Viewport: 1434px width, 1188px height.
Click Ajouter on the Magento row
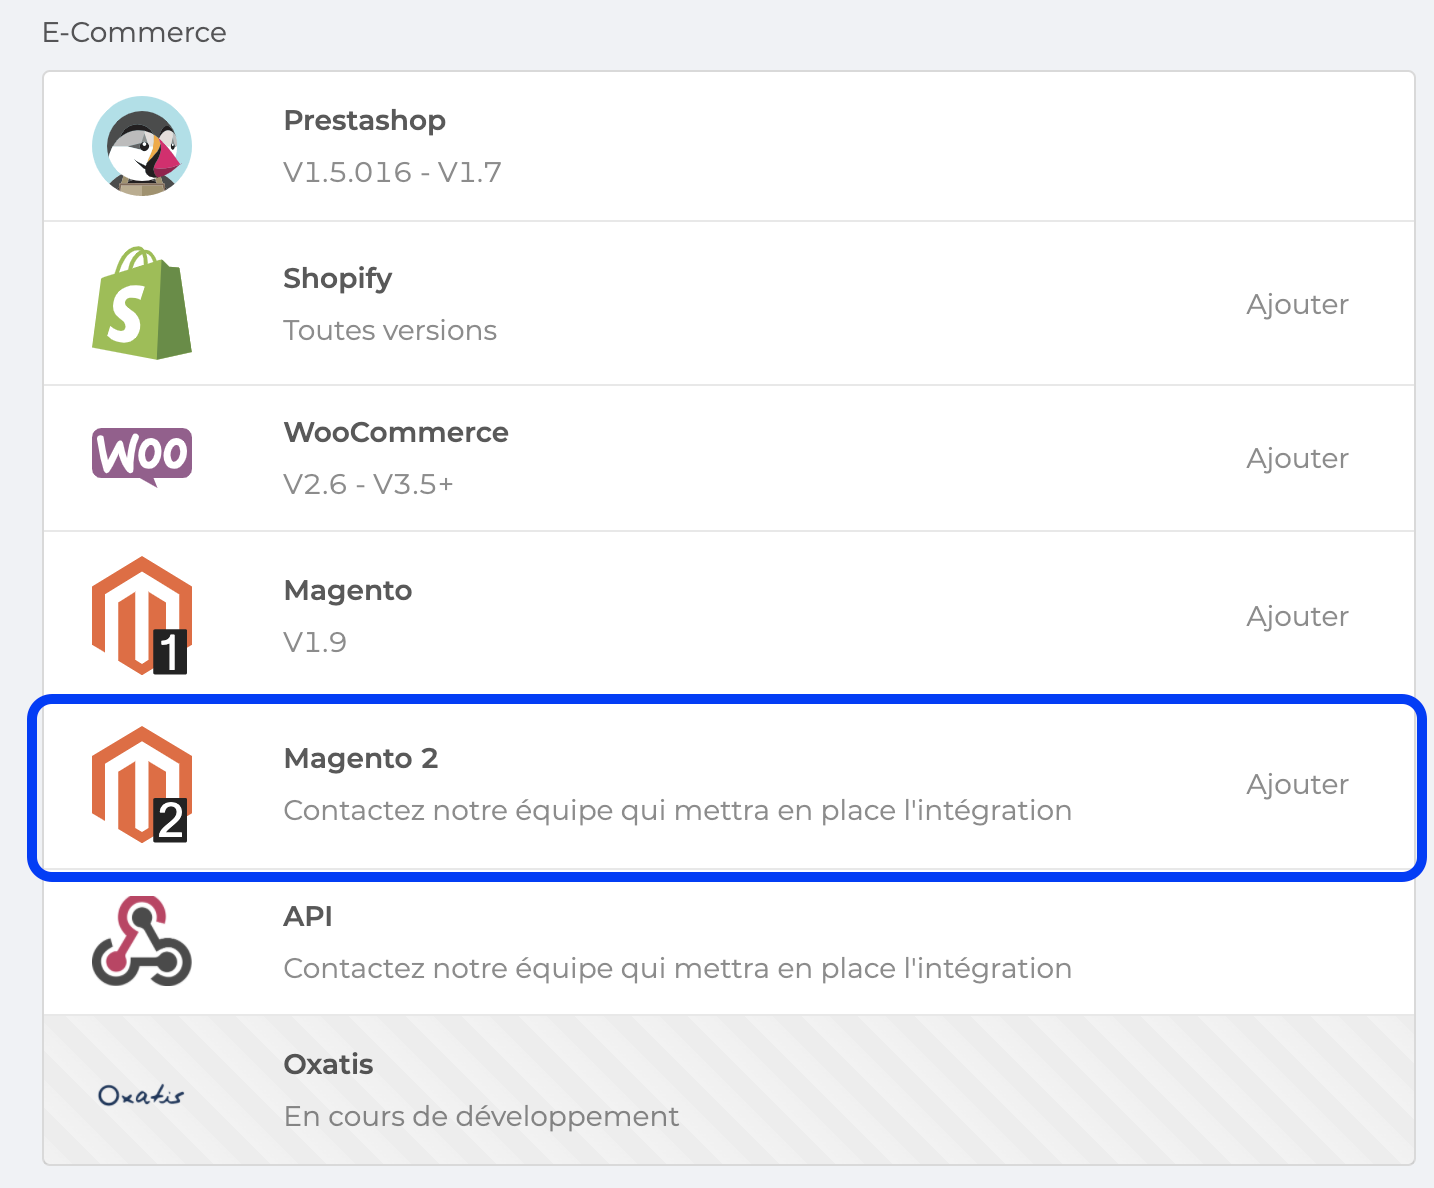1297,615
